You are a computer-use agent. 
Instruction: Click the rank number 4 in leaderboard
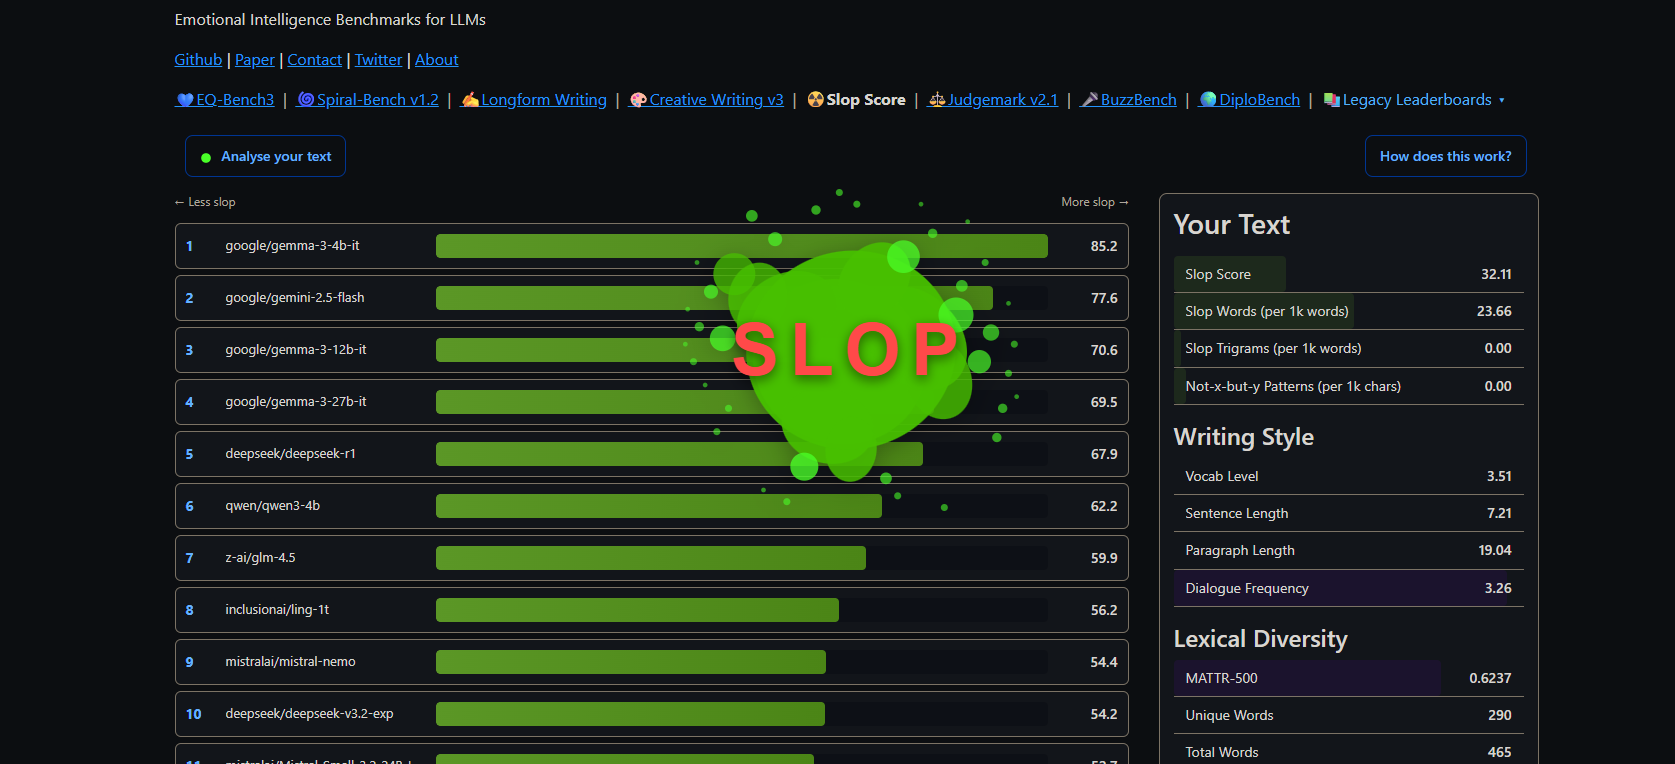pos(189,402)
